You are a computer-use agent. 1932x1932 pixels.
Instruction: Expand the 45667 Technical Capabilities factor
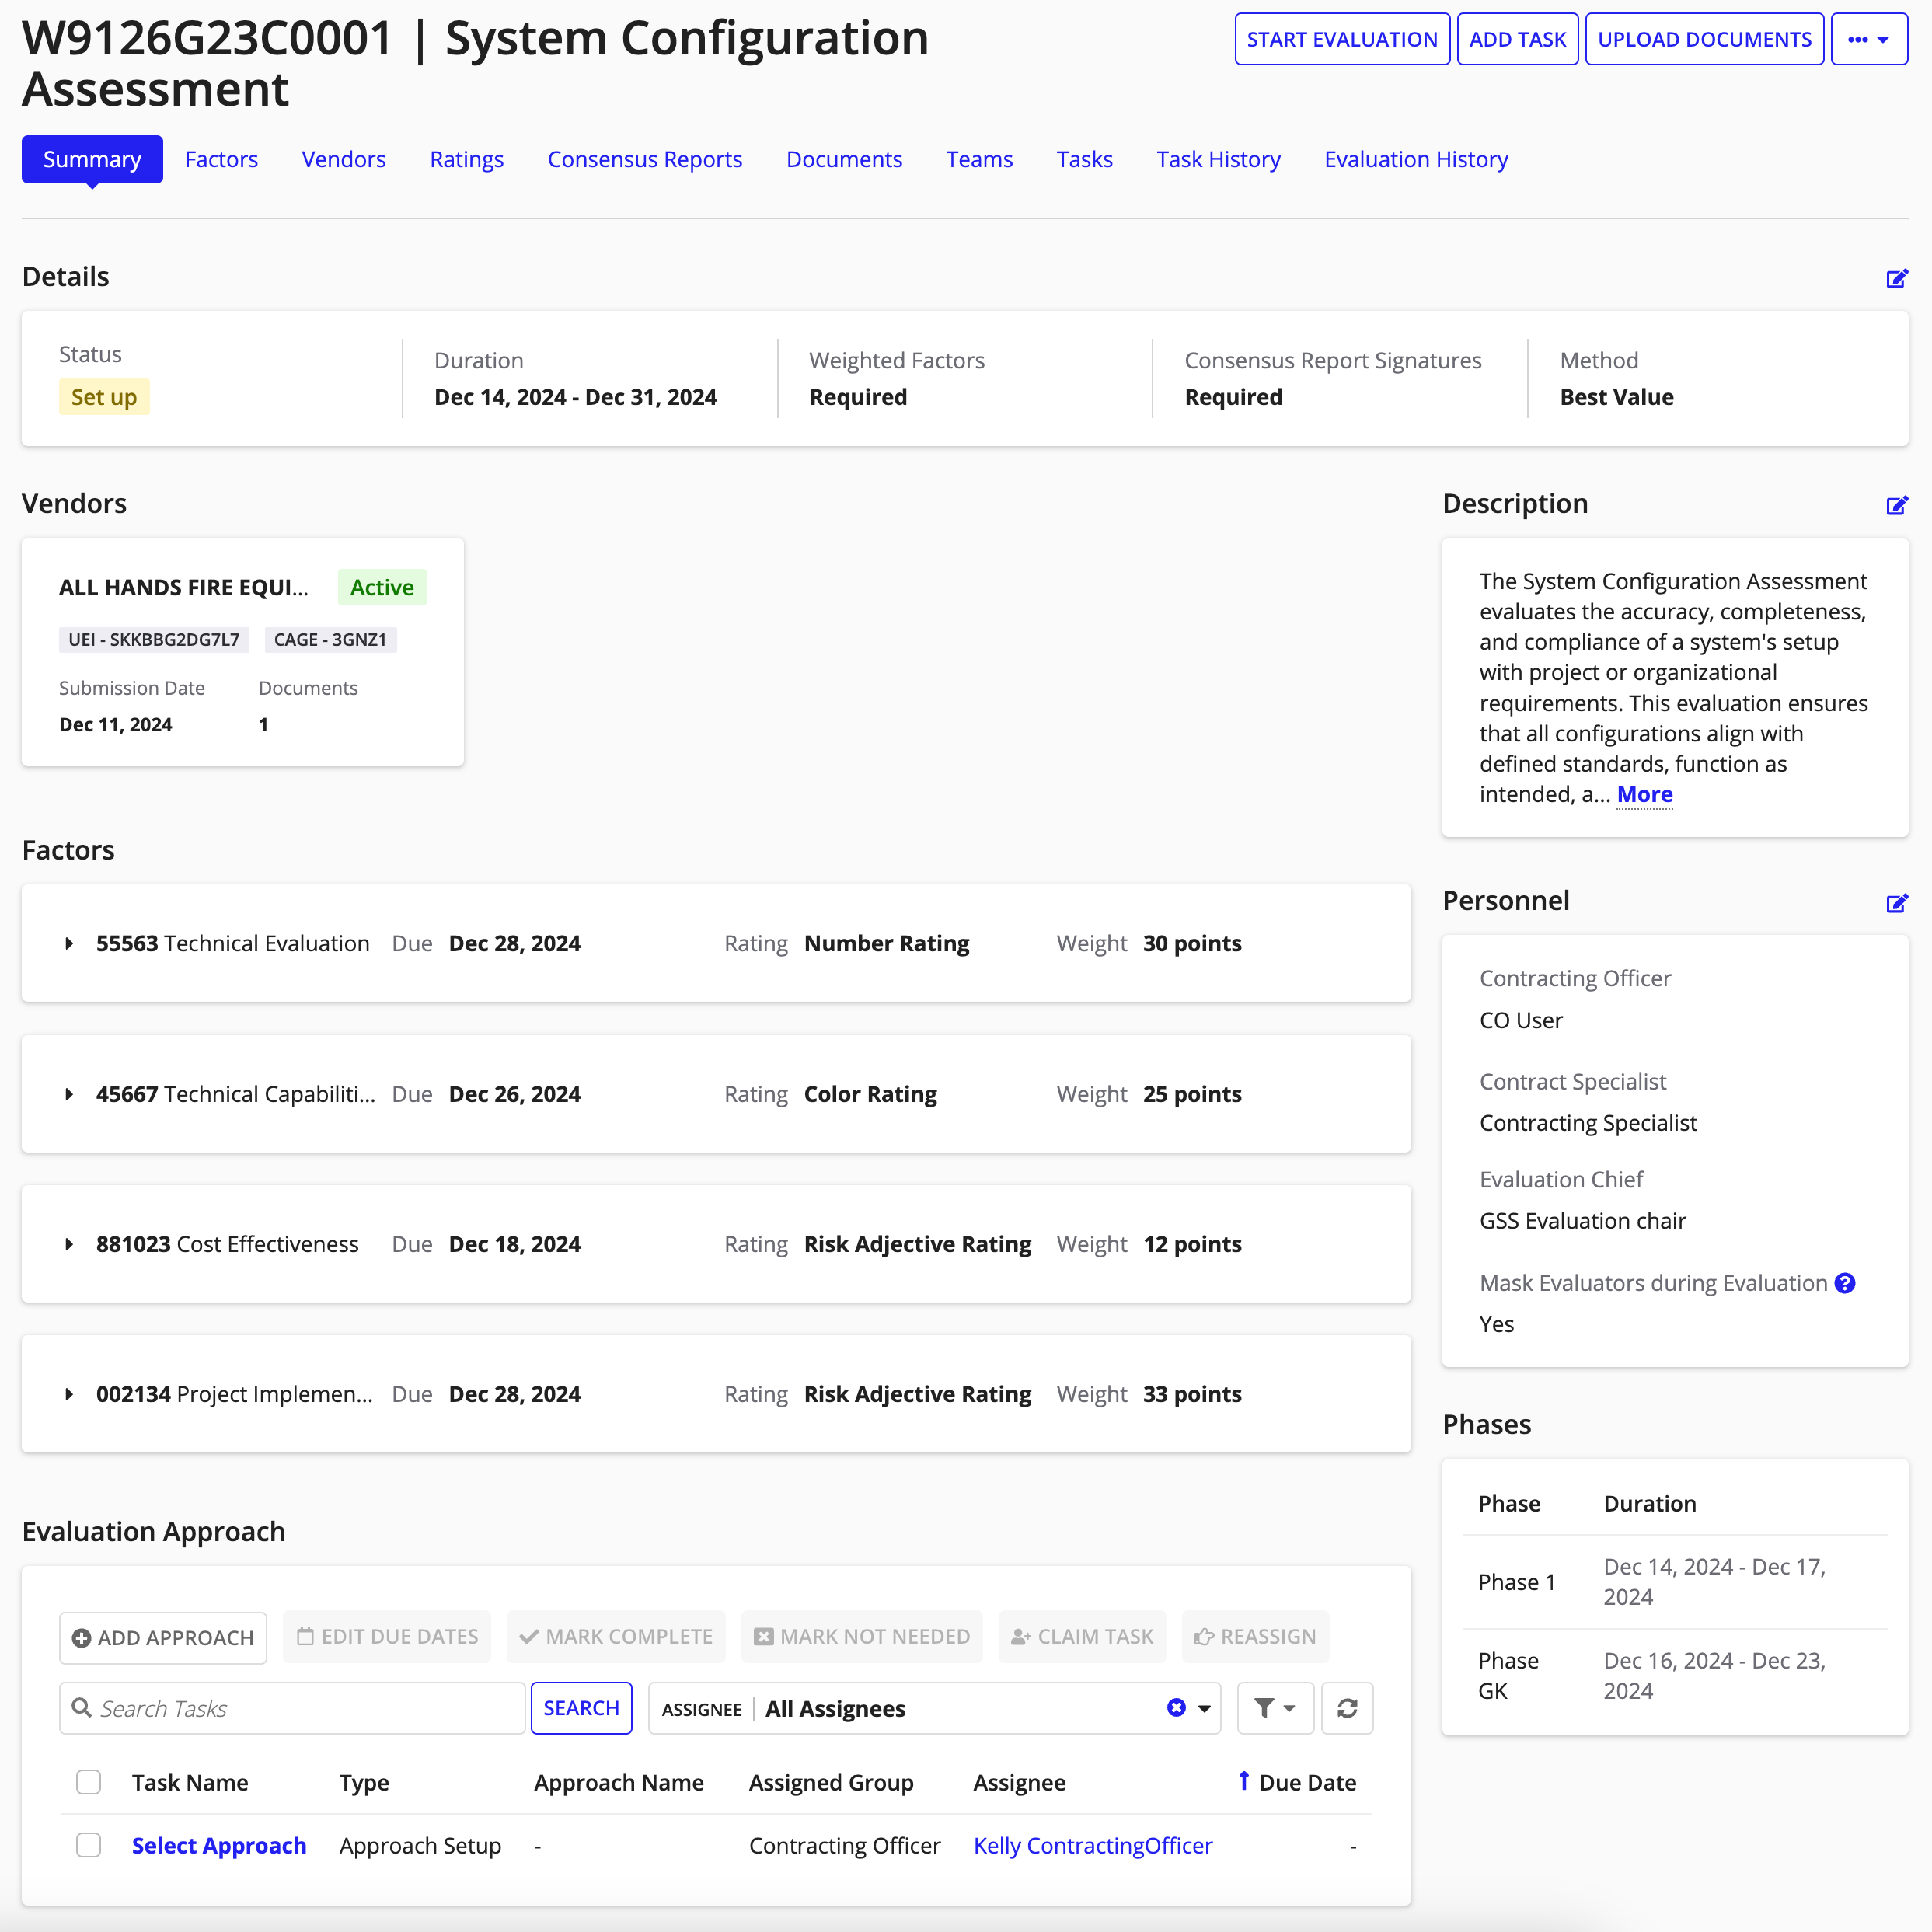(x=69, y=1094)
